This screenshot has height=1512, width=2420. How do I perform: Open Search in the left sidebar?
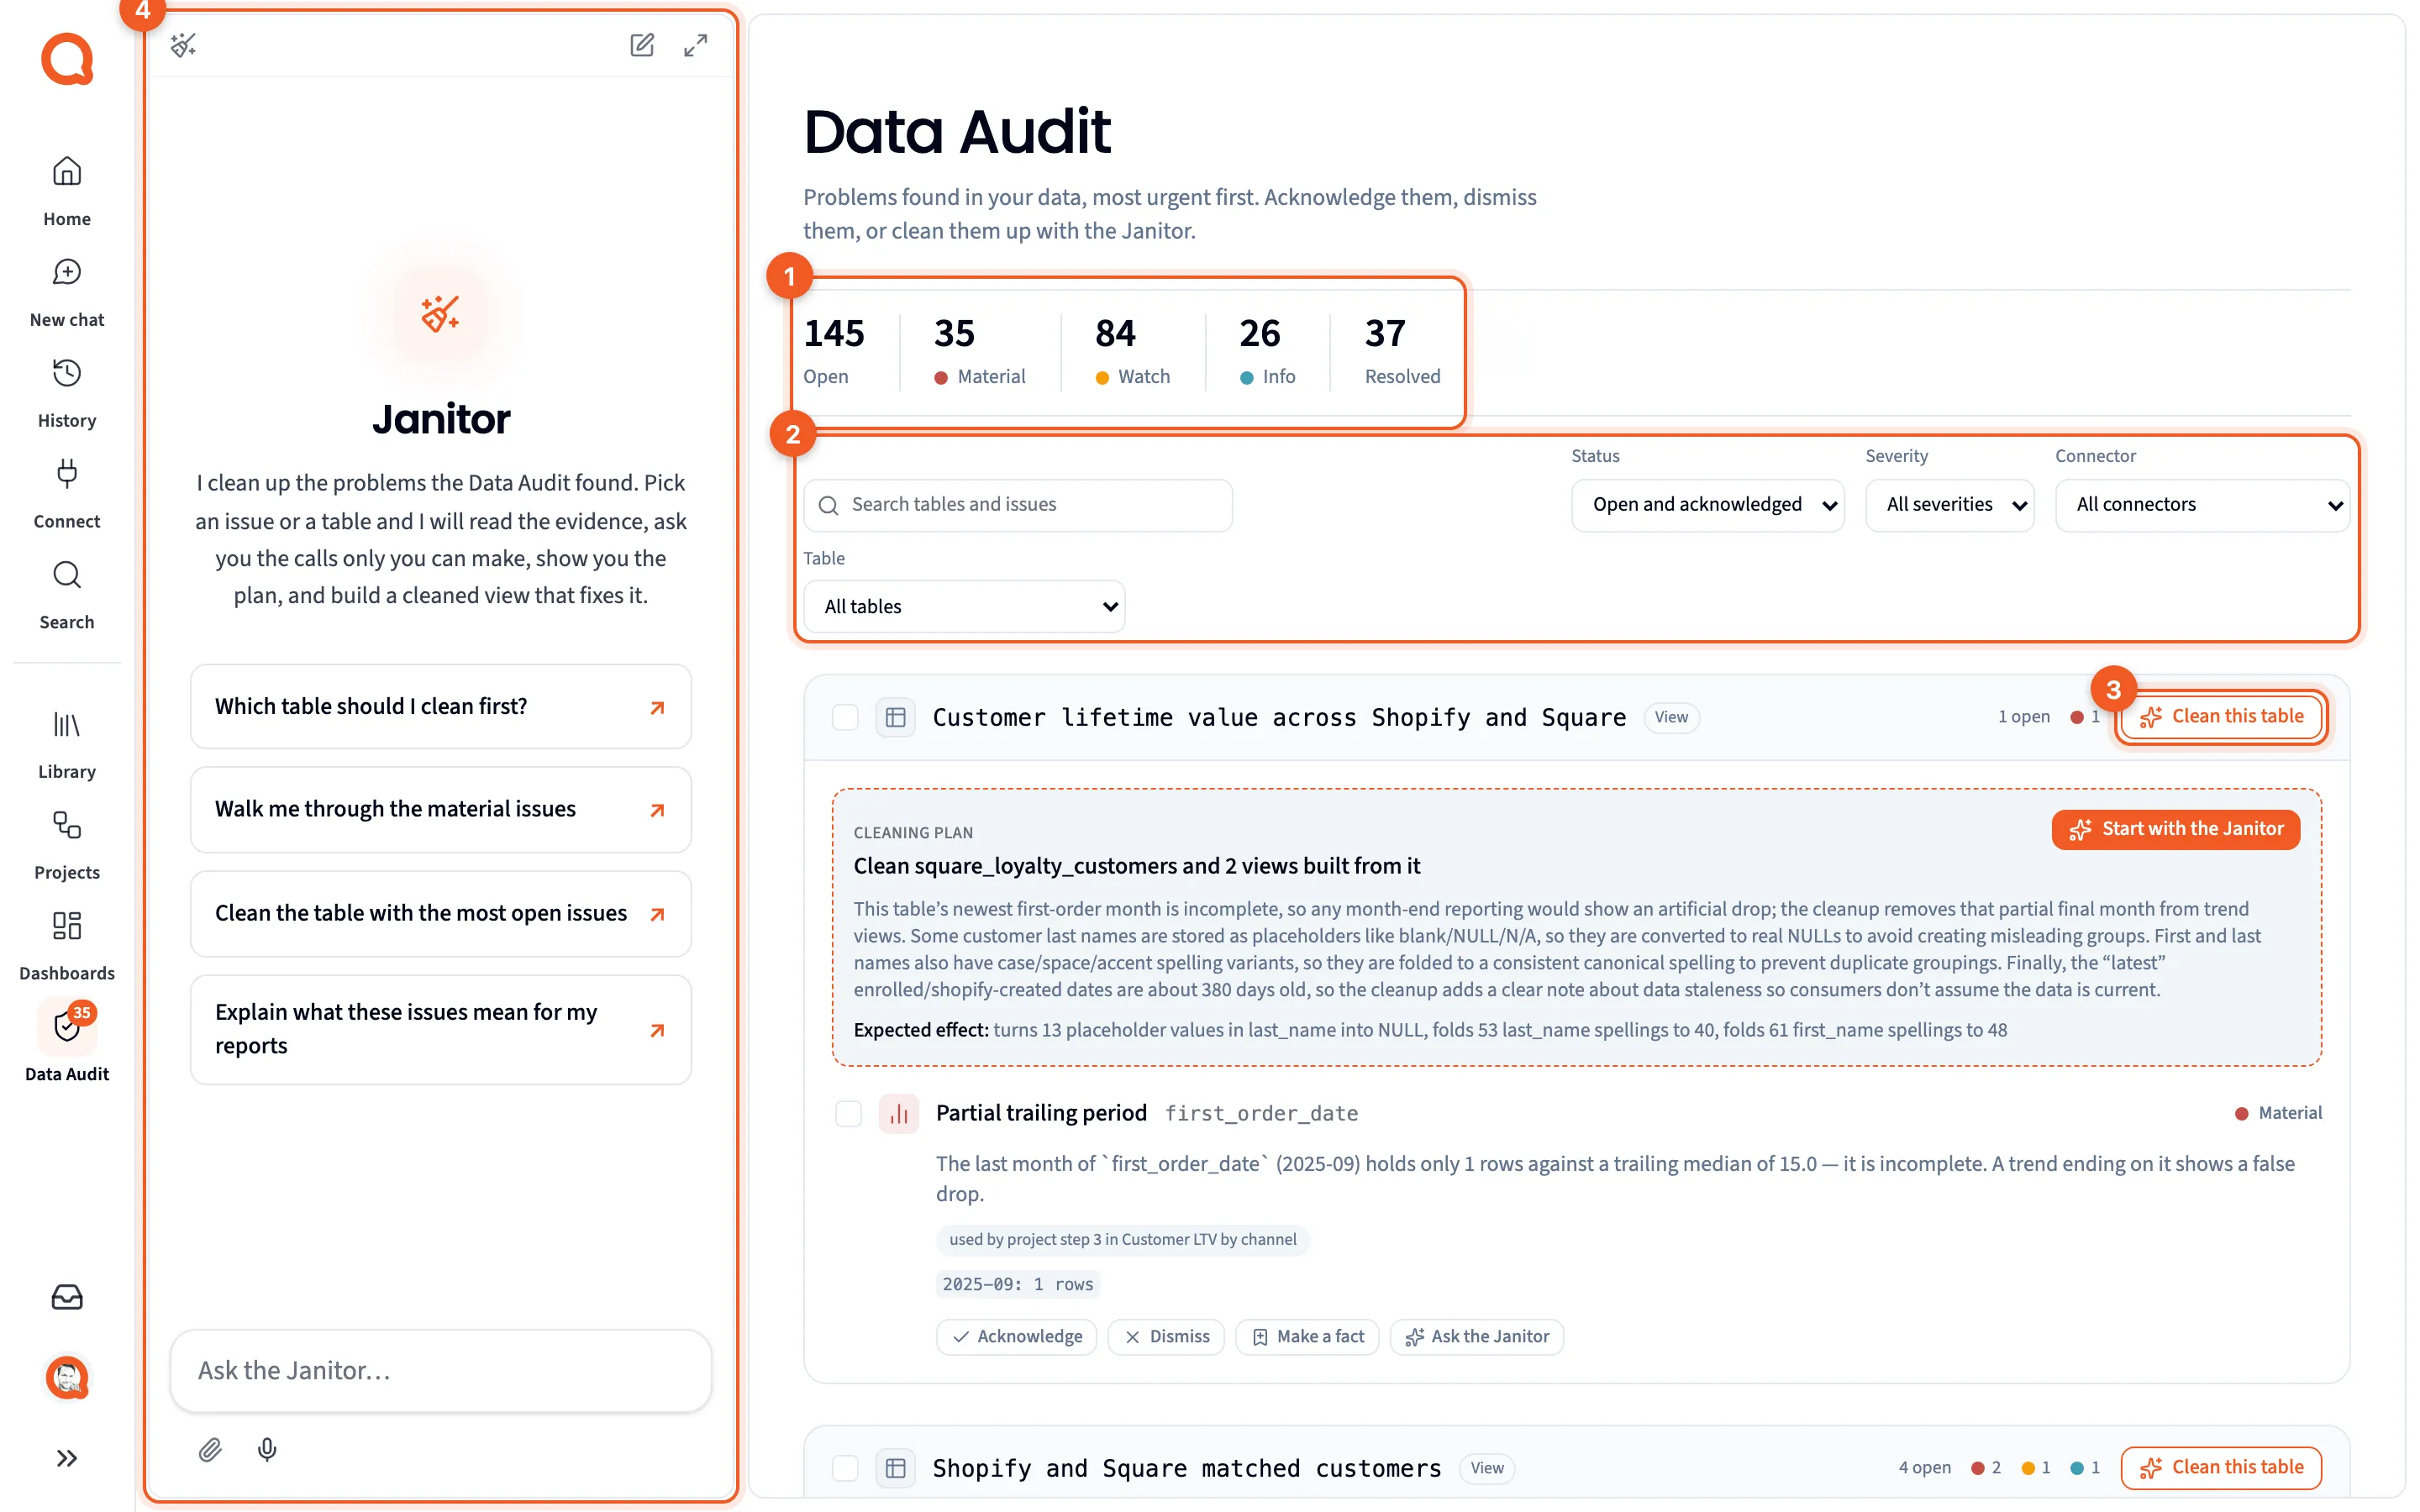pos(67,594)
